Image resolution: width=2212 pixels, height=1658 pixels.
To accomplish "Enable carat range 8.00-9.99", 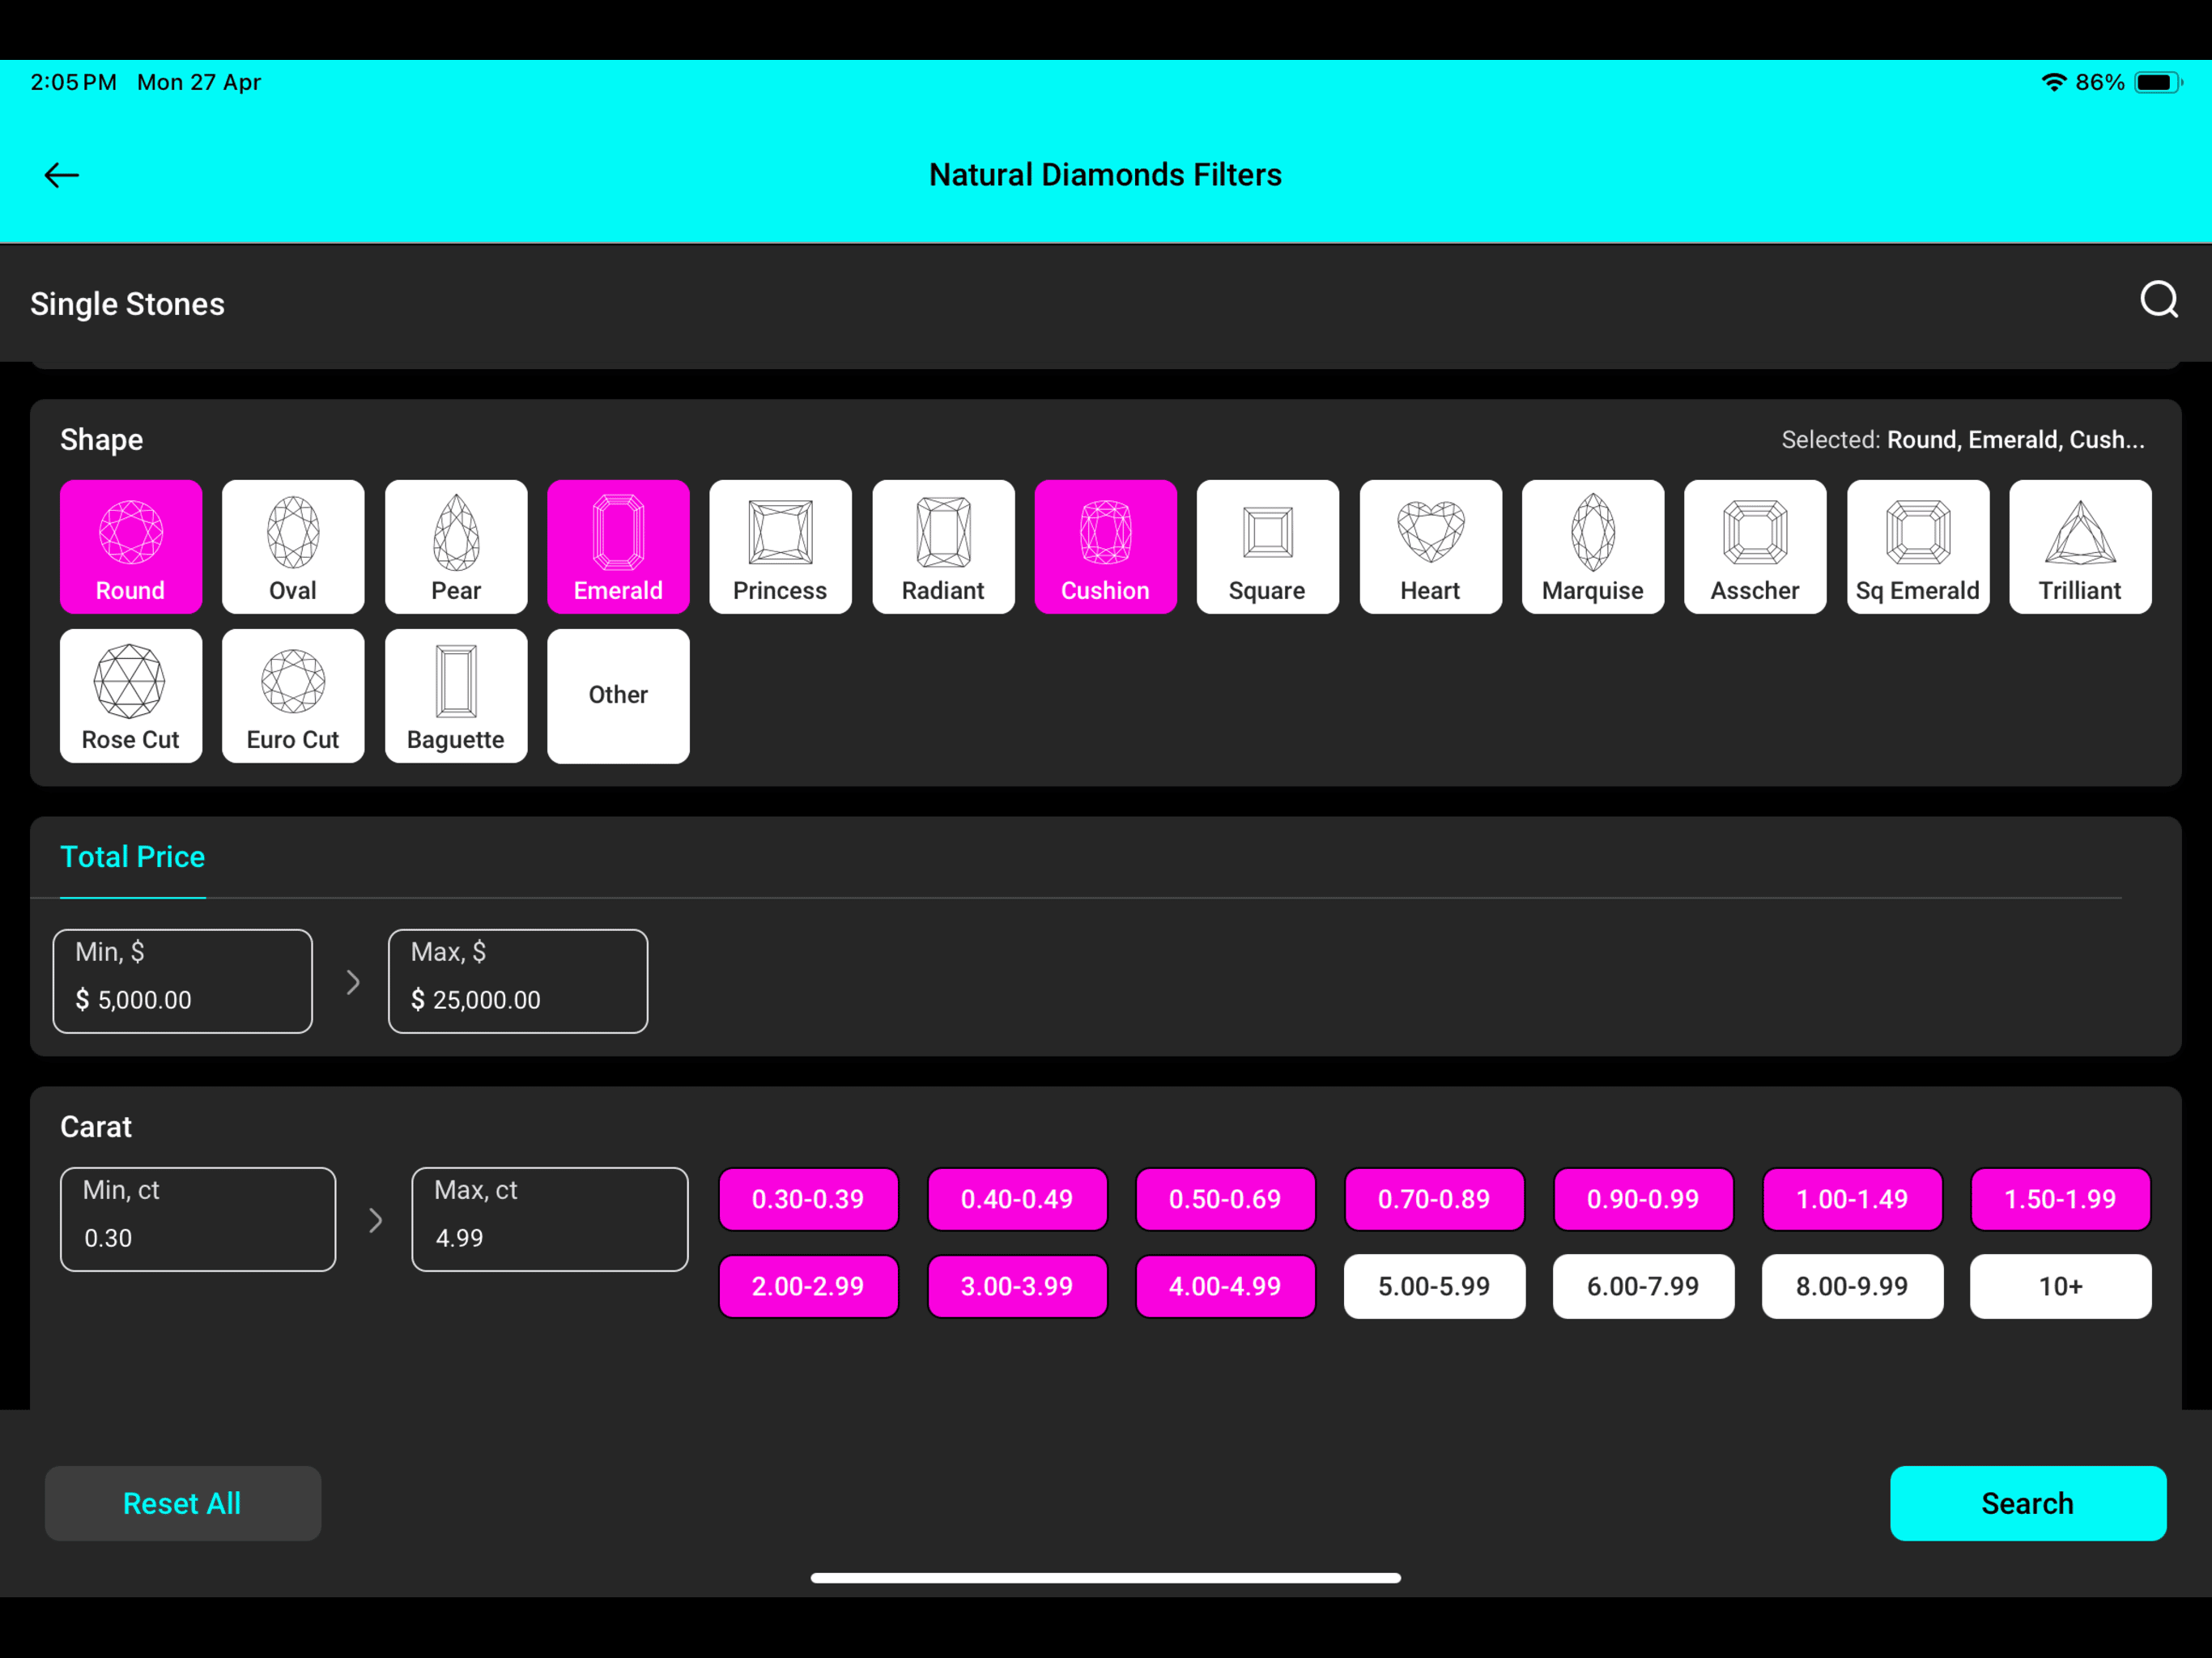I will pyautogui.click(x=1852, y=1286).
